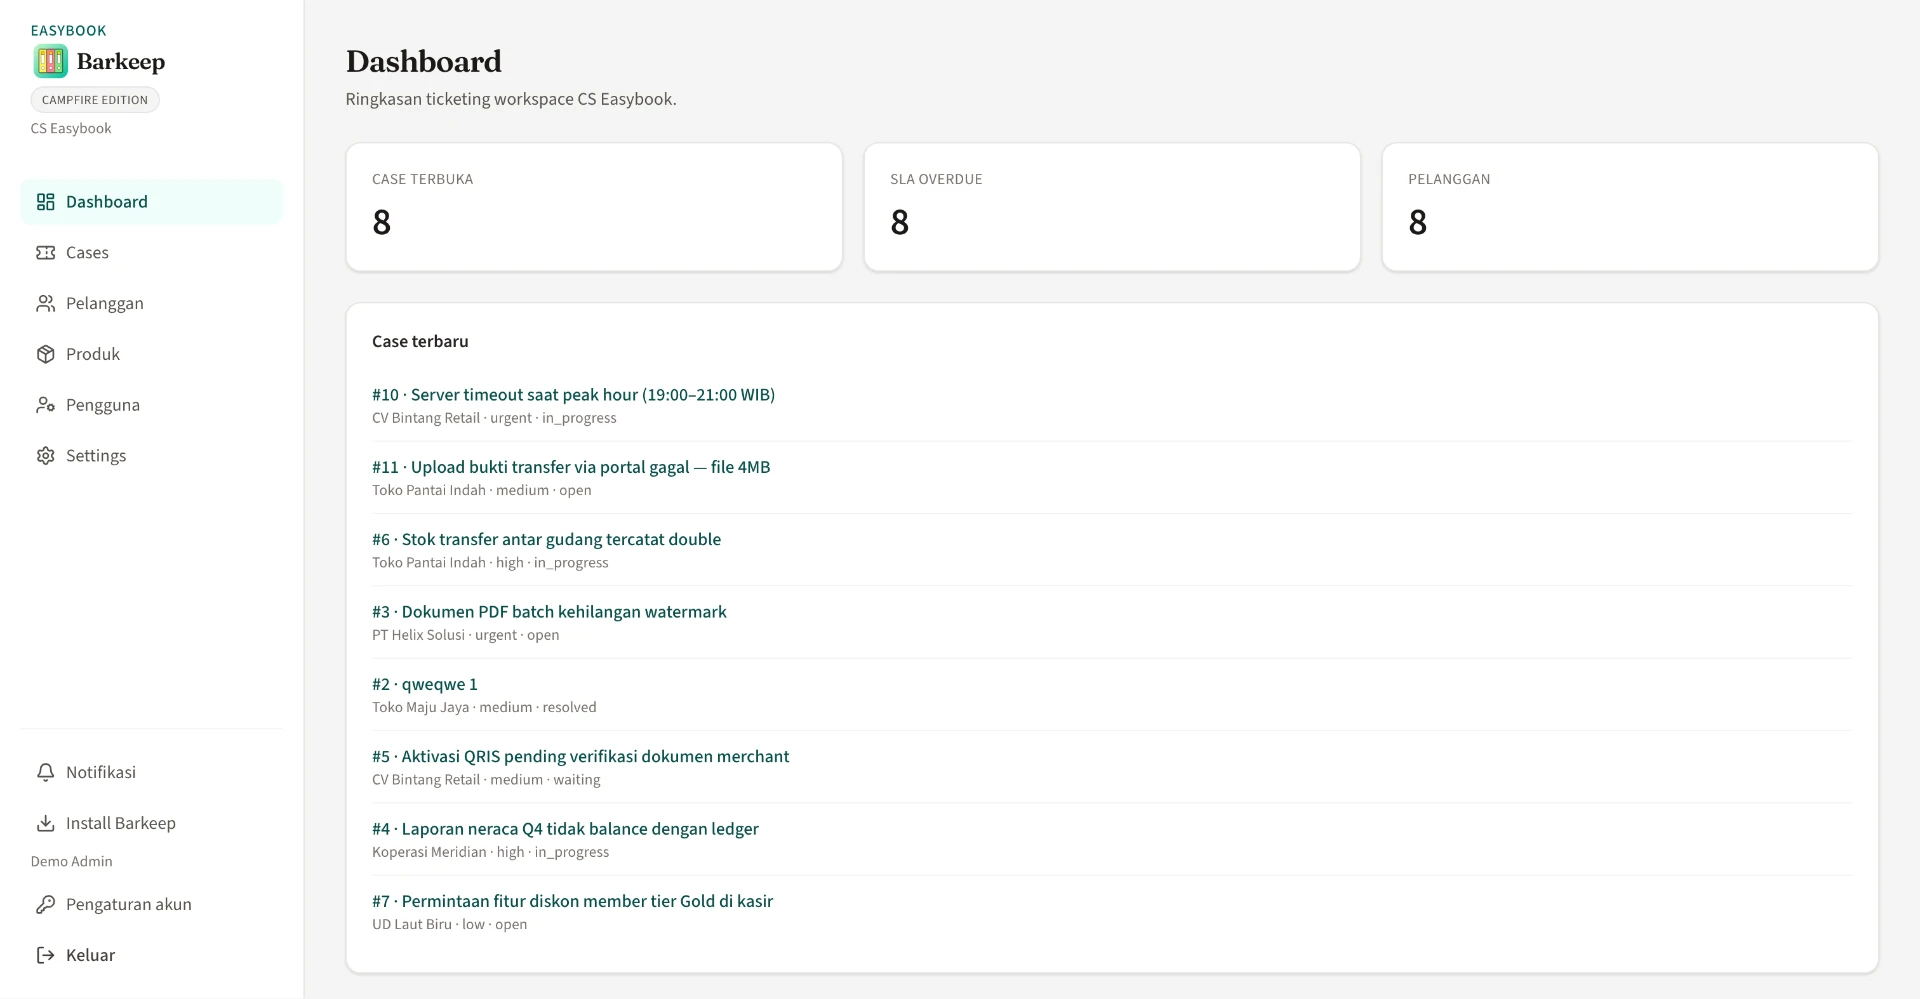
Task: Click the Pelanggan people icon
Action: (x=45, y=303)
